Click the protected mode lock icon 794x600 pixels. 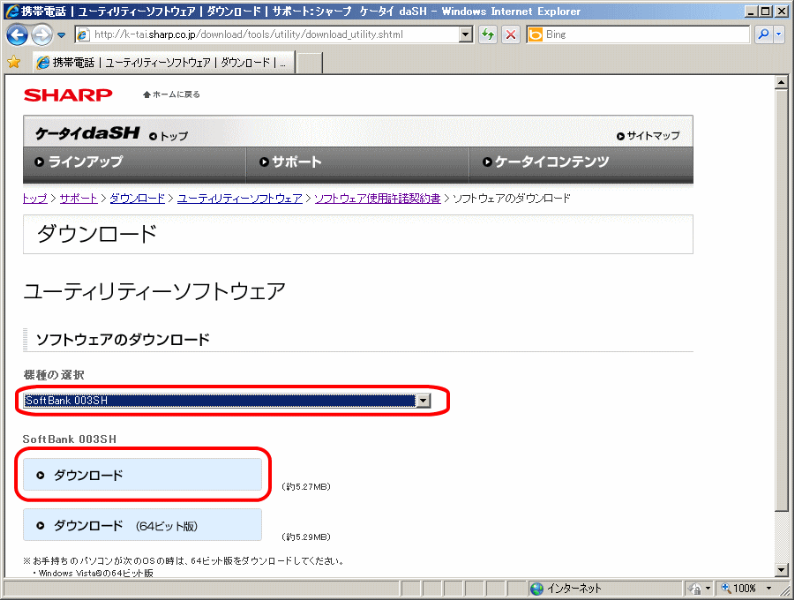(x=696, y=588)
